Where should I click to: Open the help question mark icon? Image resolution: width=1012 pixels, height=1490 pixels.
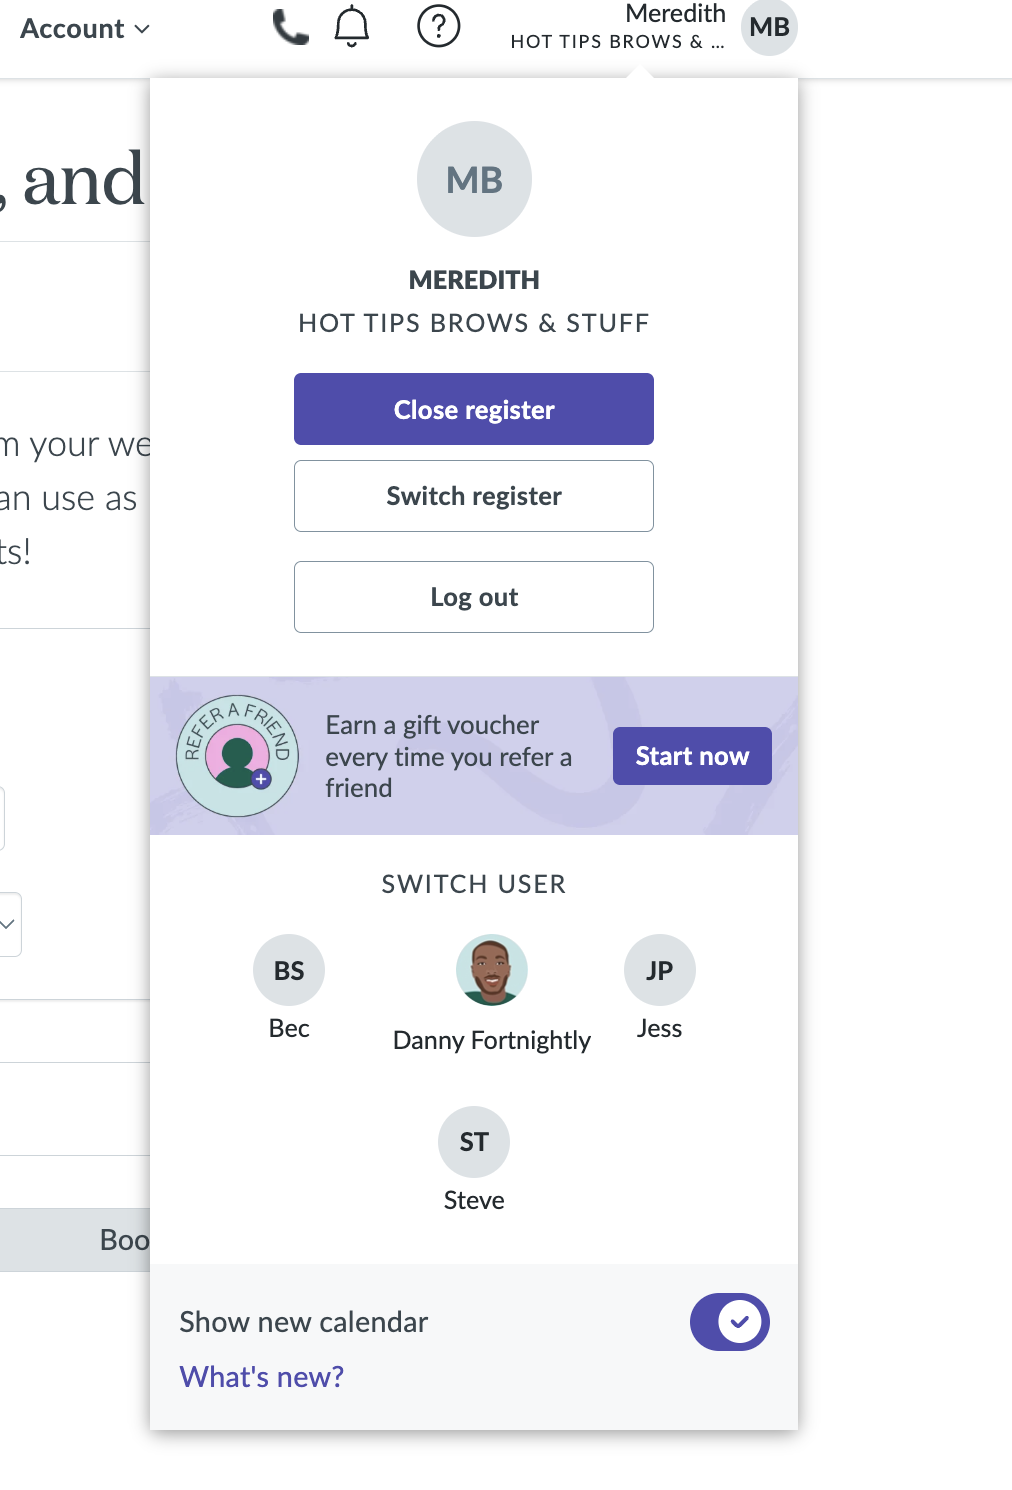(438, 27)
